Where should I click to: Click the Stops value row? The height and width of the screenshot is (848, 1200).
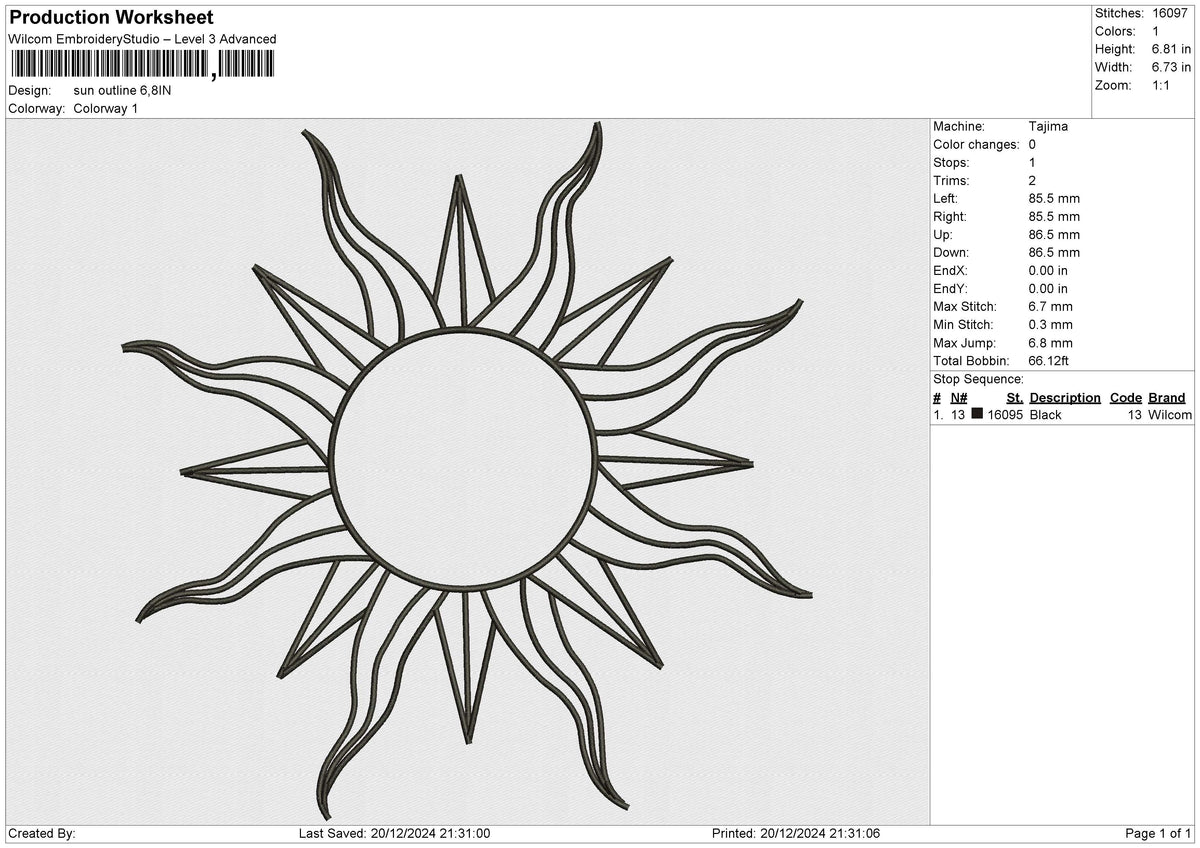coord(985,162)
